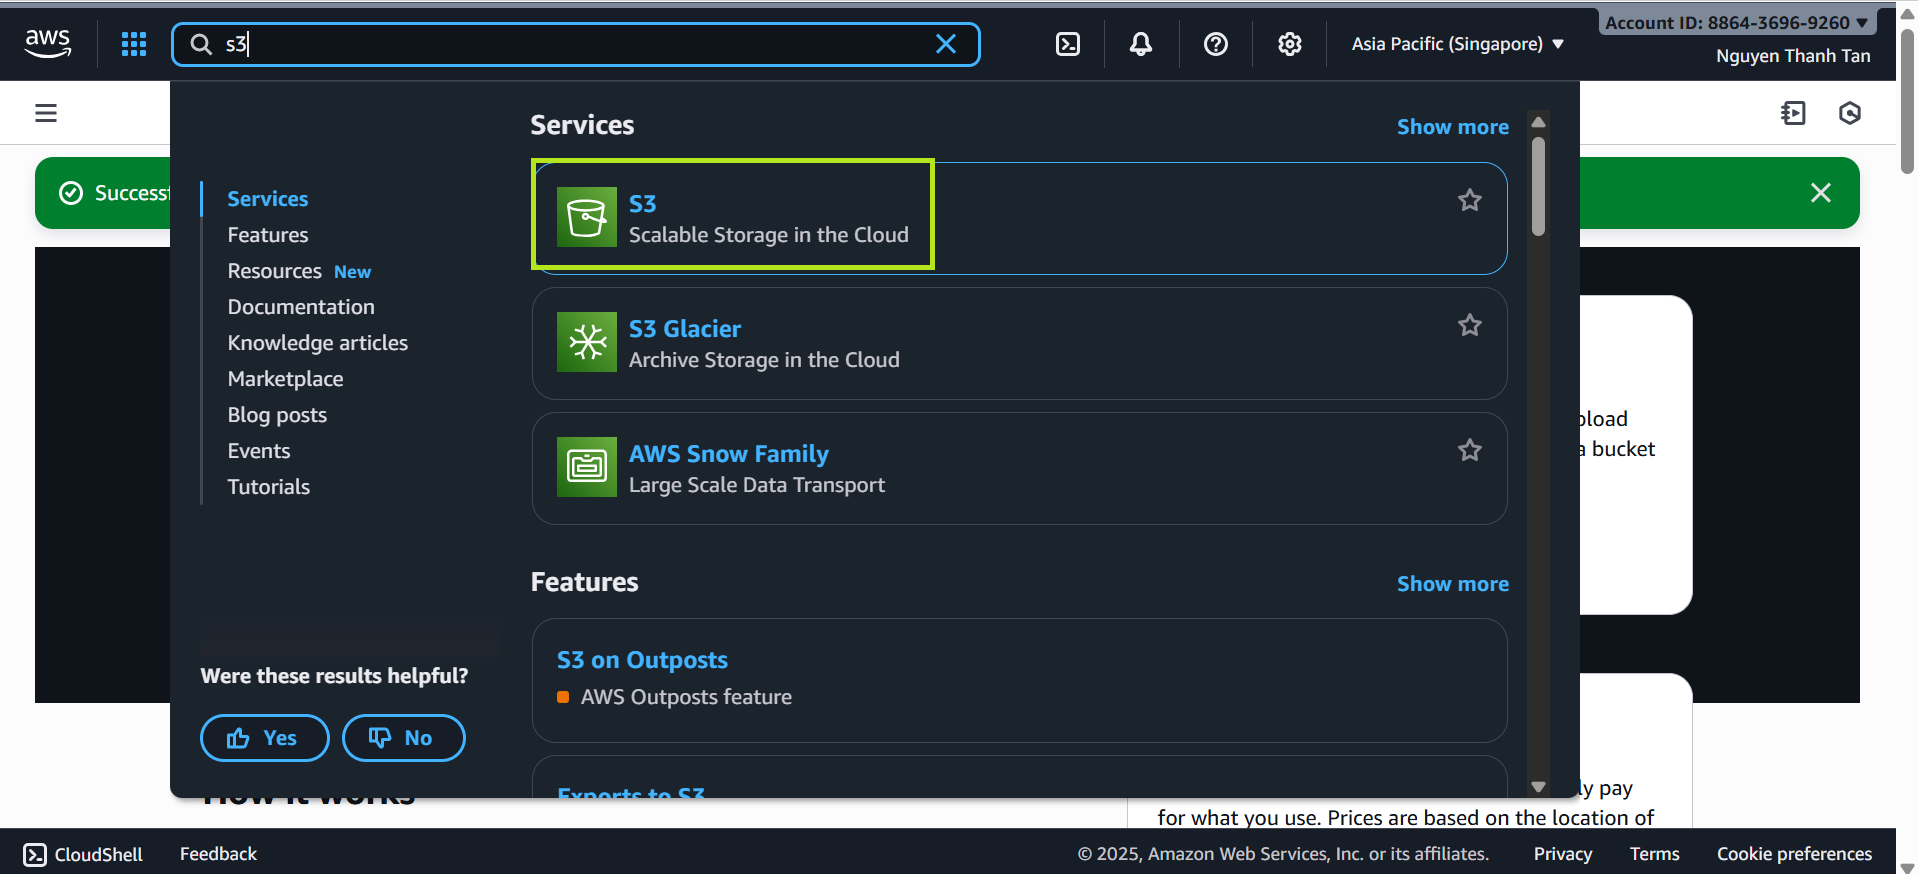Expand the Asia Pacific (Singapore) region dropdown
1918x874 pixels.
pos(1457,44)
